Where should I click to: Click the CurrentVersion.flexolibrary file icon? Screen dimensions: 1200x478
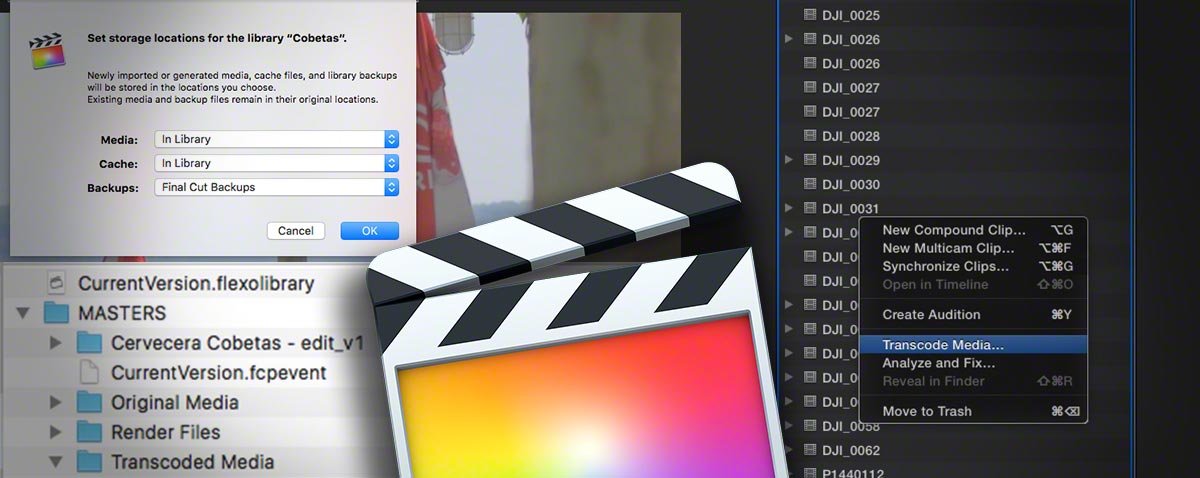[57, 283]
